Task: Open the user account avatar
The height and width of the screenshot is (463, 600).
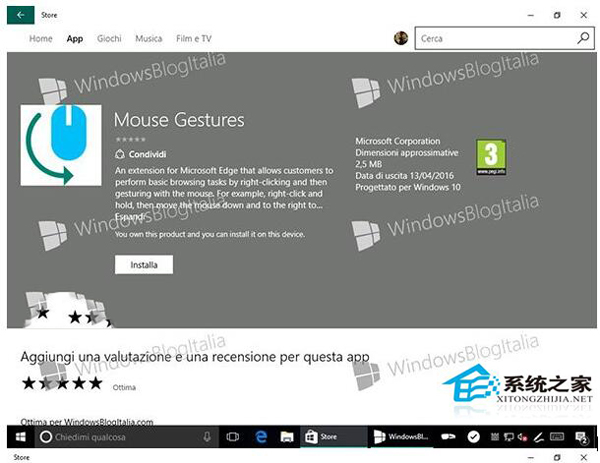Action: pyautogui.click(x=401, y=38)
